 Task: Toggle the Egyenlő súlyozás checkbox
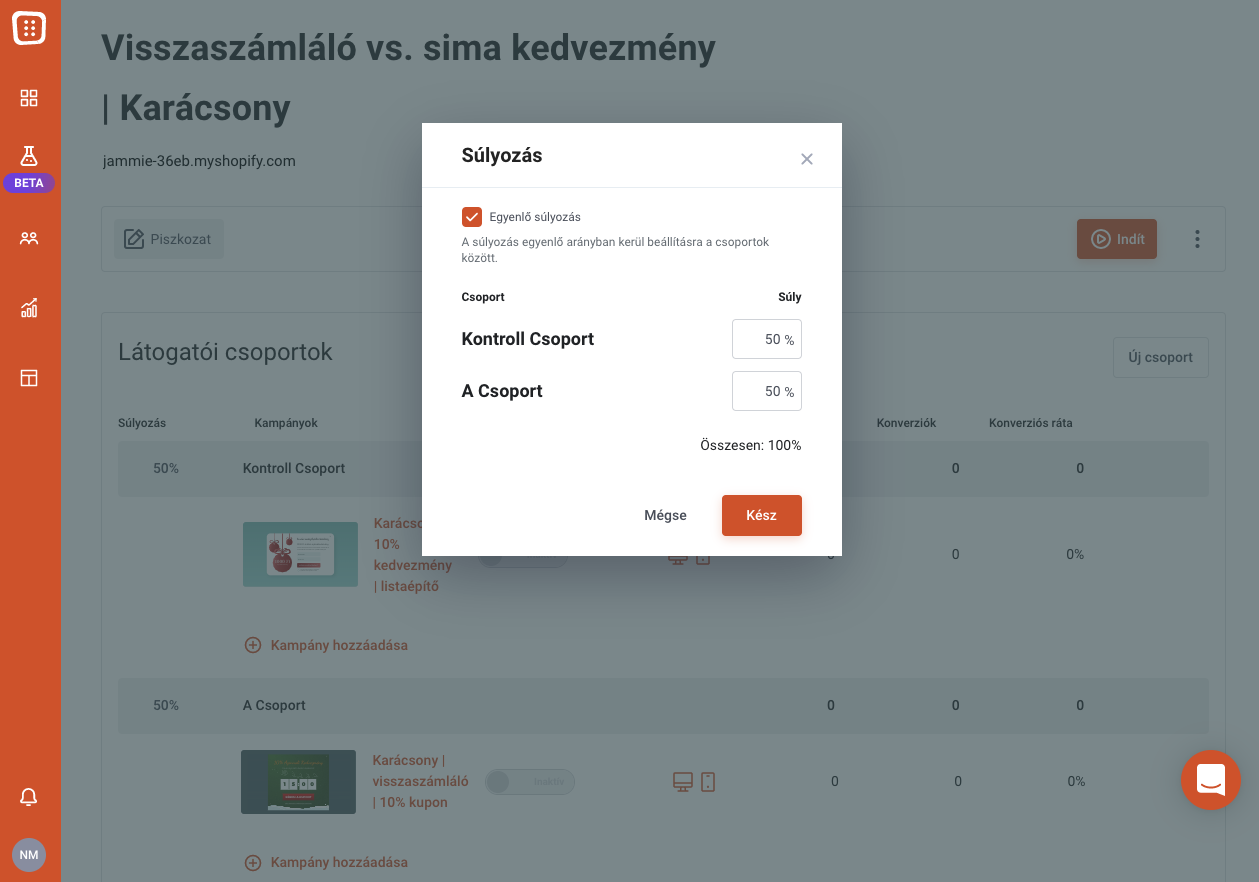tap(472, 217)
